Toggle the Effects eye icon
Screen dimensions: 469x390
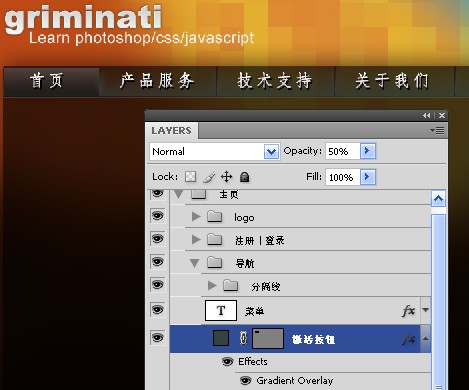[x=228, y=361]
